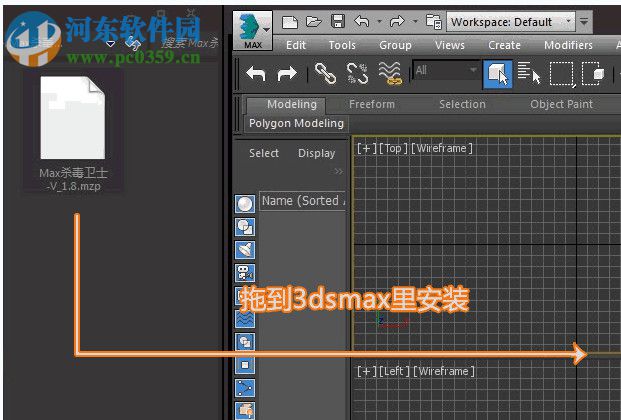Toggle Display Geometry filter in Scene Explorer

coord(245,204)
